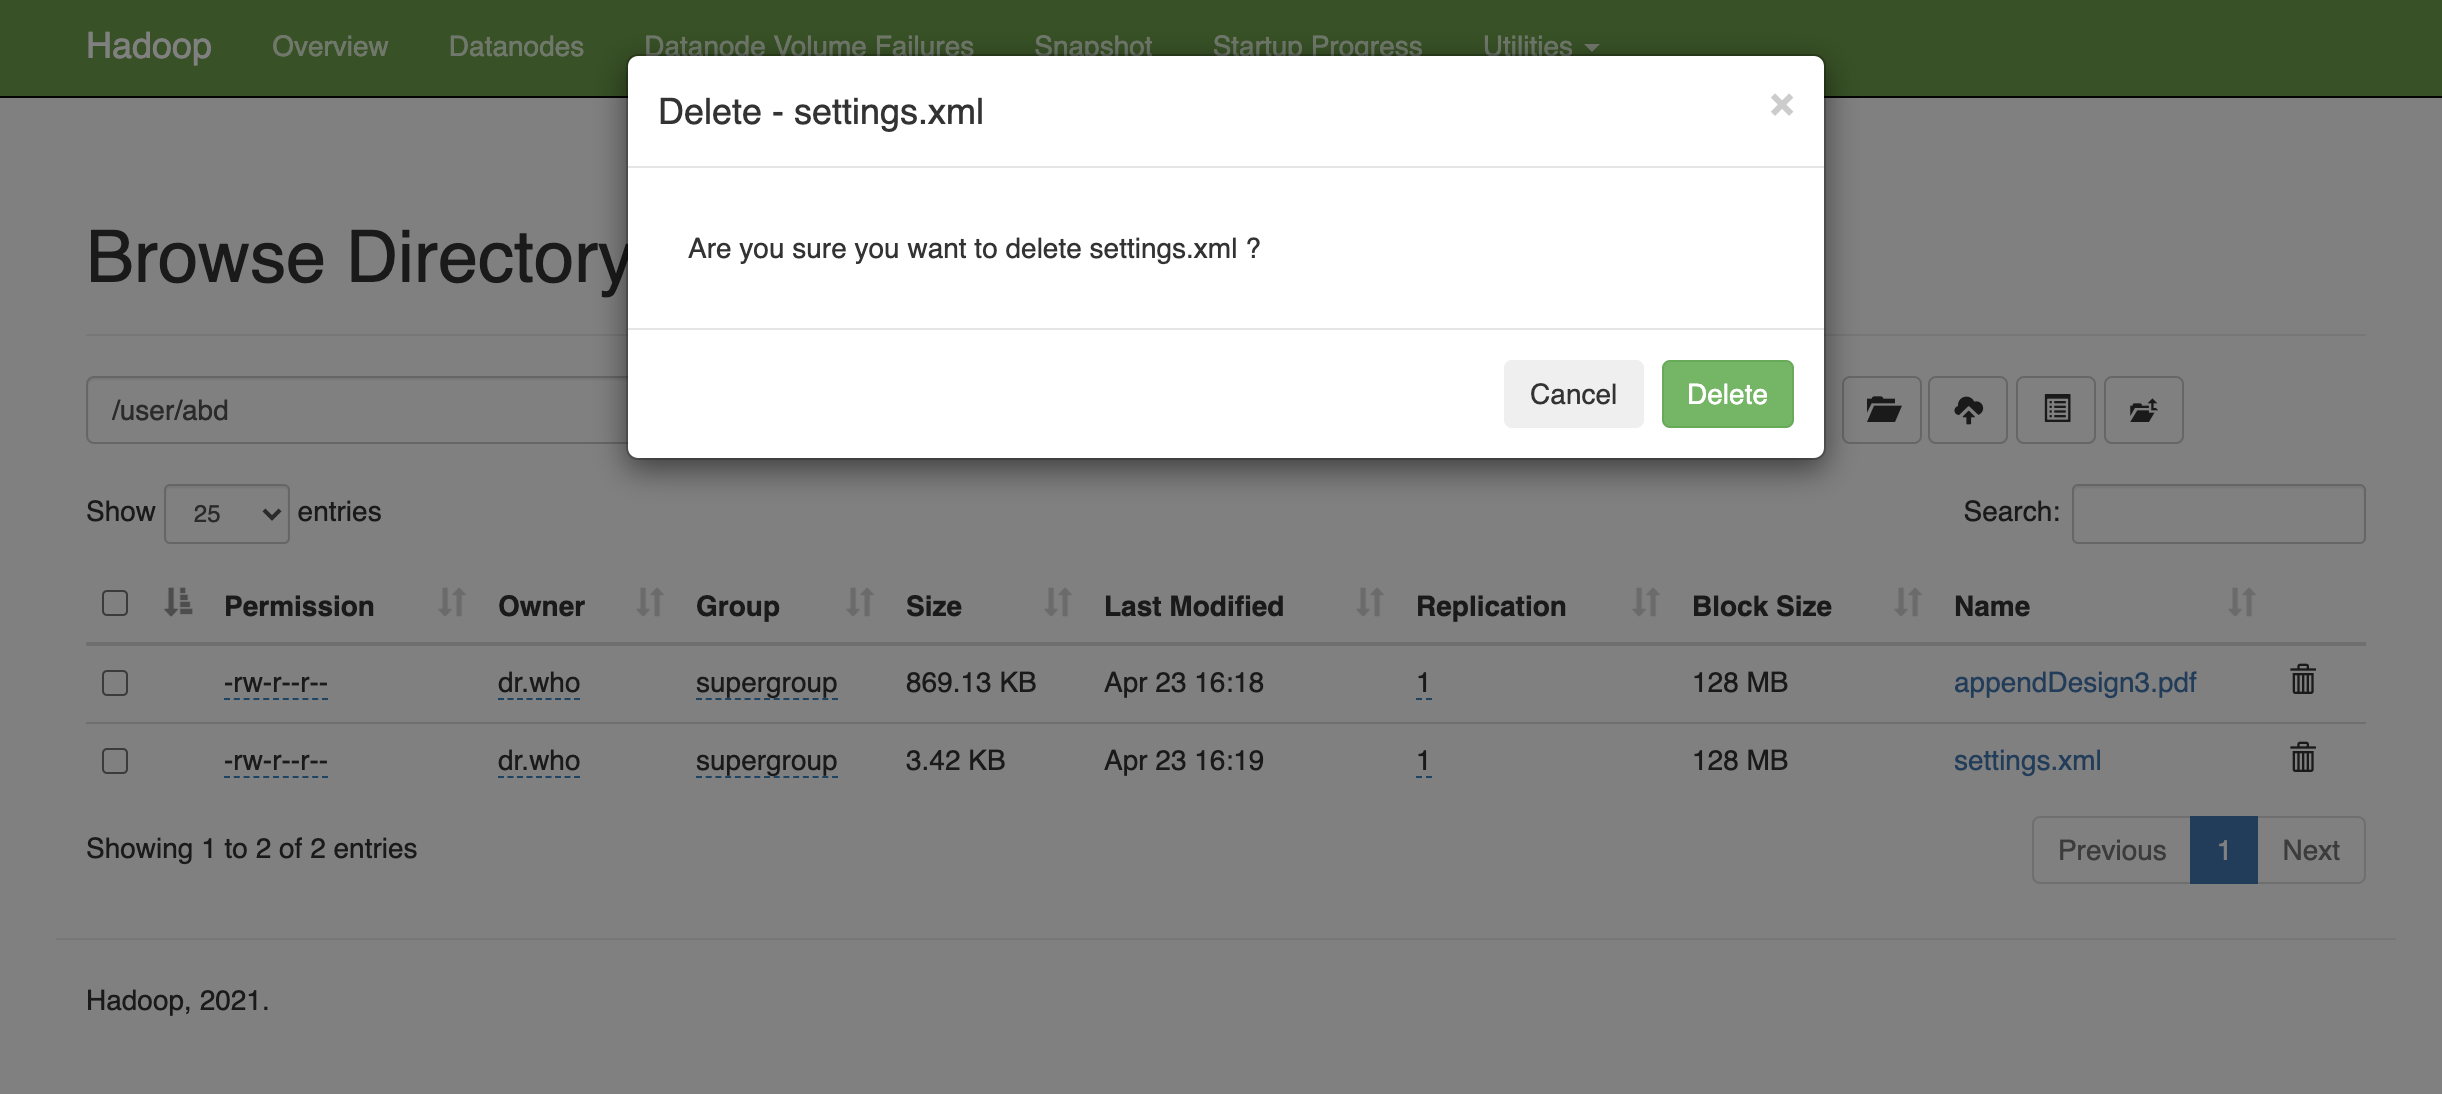Click trash icon for settings.xml row

pos(2303,758)
